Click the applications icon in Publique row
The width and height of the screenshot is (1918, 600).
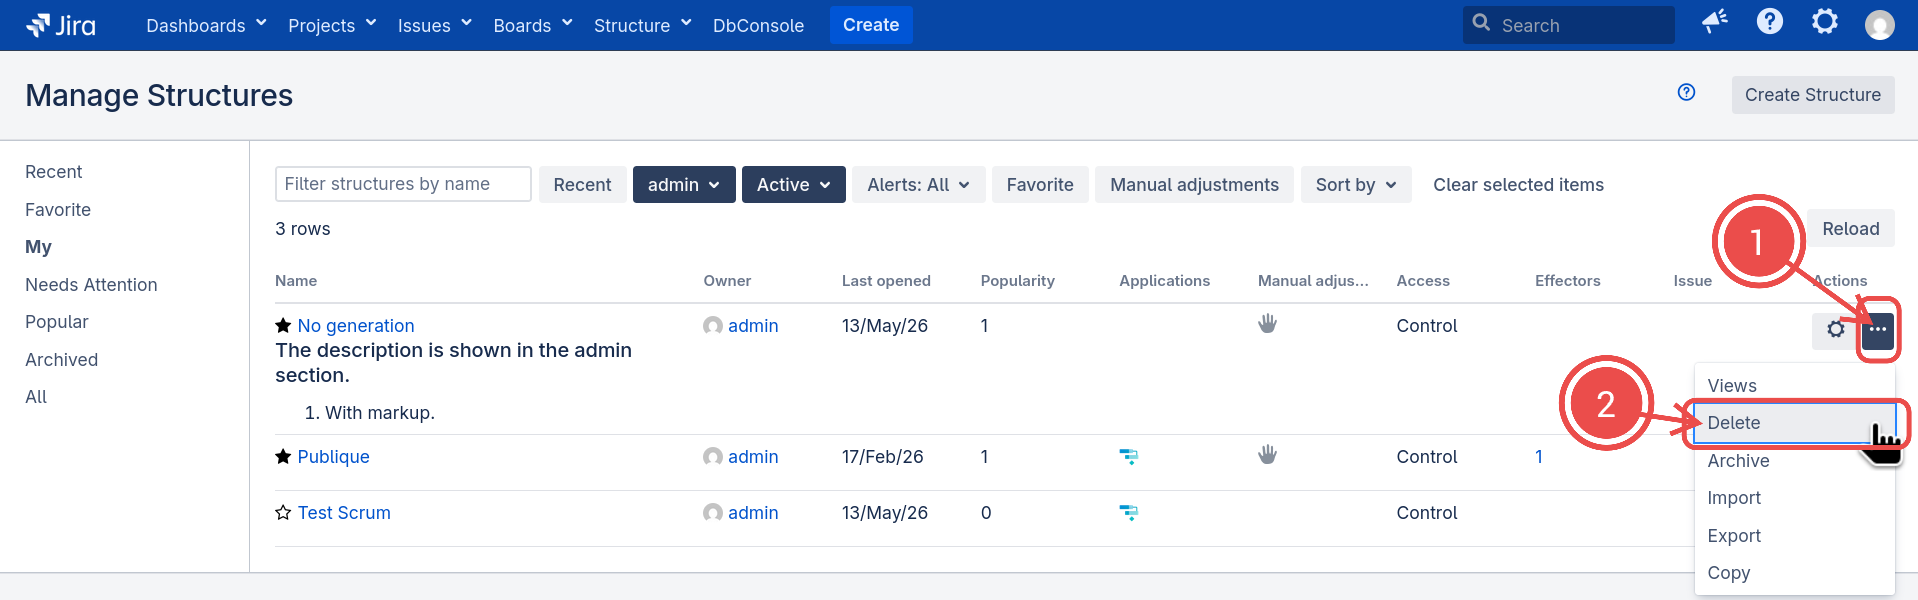click(x=1129, y=457)
